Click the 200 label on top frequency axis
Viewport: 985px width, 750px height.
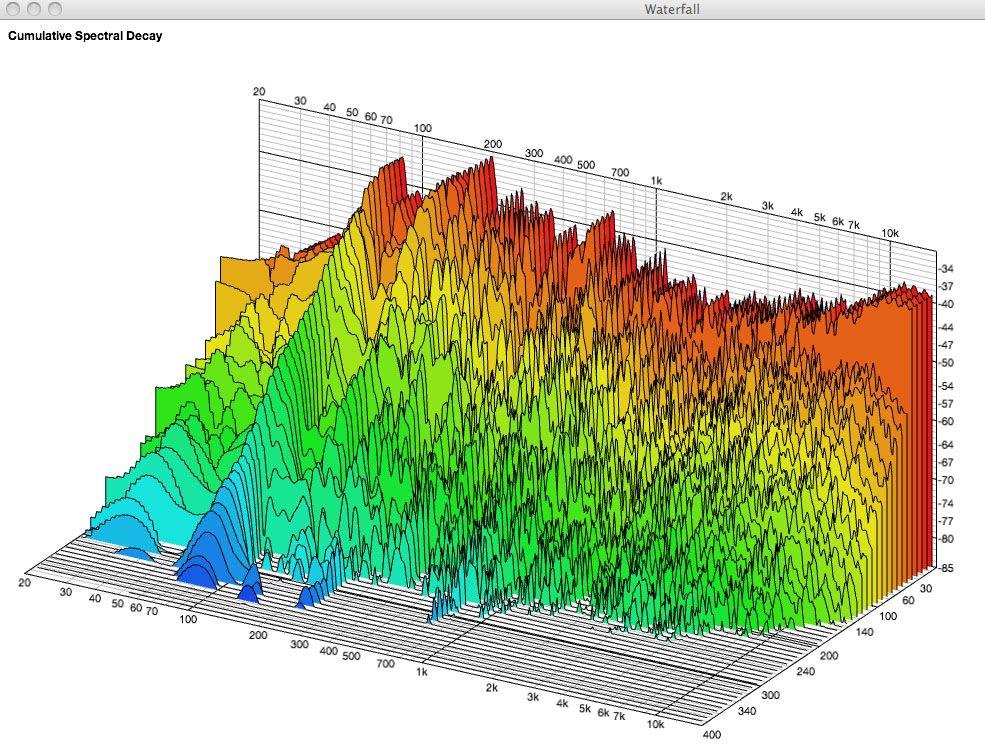point(493,144)
